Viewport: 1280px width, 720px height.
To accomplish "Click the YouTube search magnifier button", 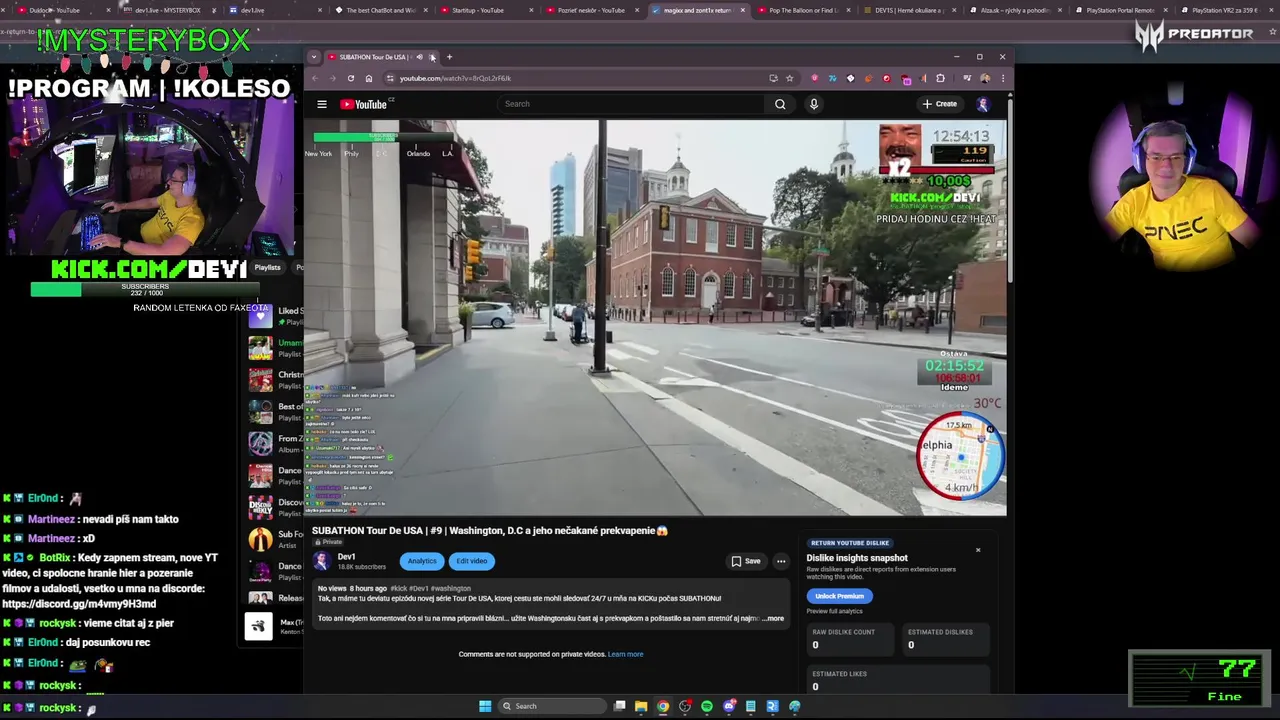I will point(780,104).
